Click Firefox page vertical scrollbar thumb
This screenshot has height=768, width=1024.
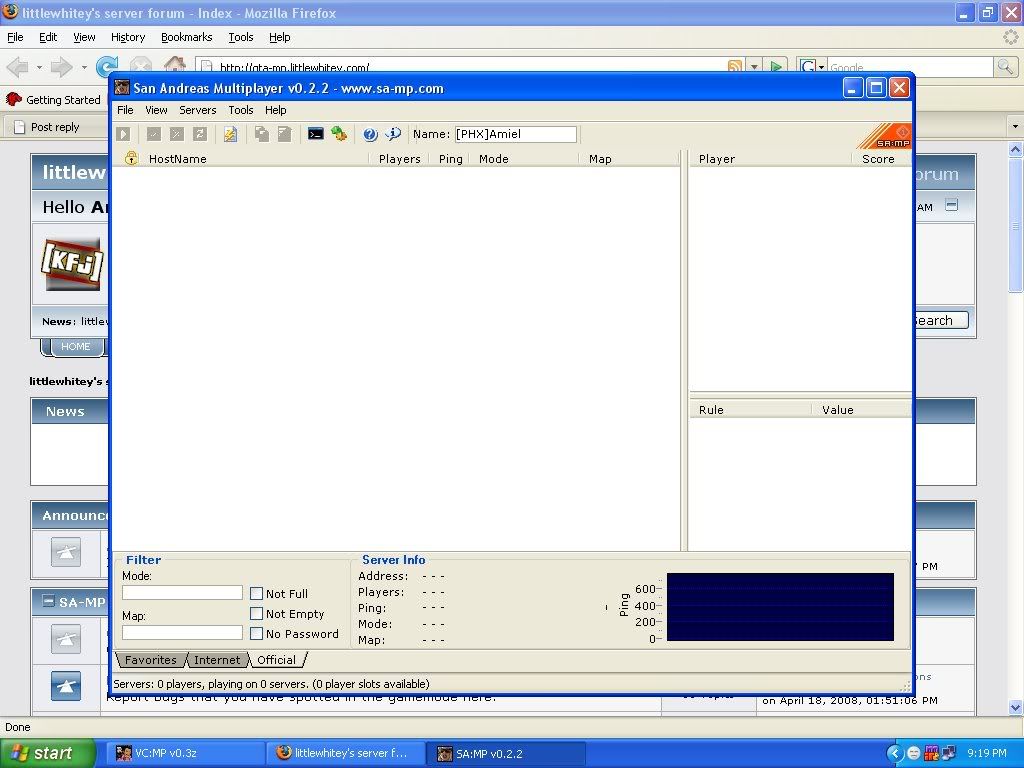point(1016,225)
